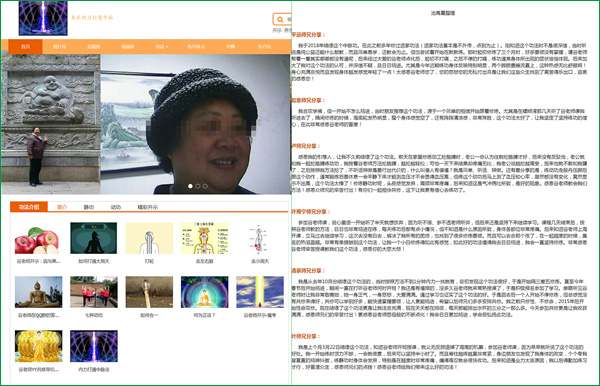
Task: Click the search input field in the header
Action: 288,20
